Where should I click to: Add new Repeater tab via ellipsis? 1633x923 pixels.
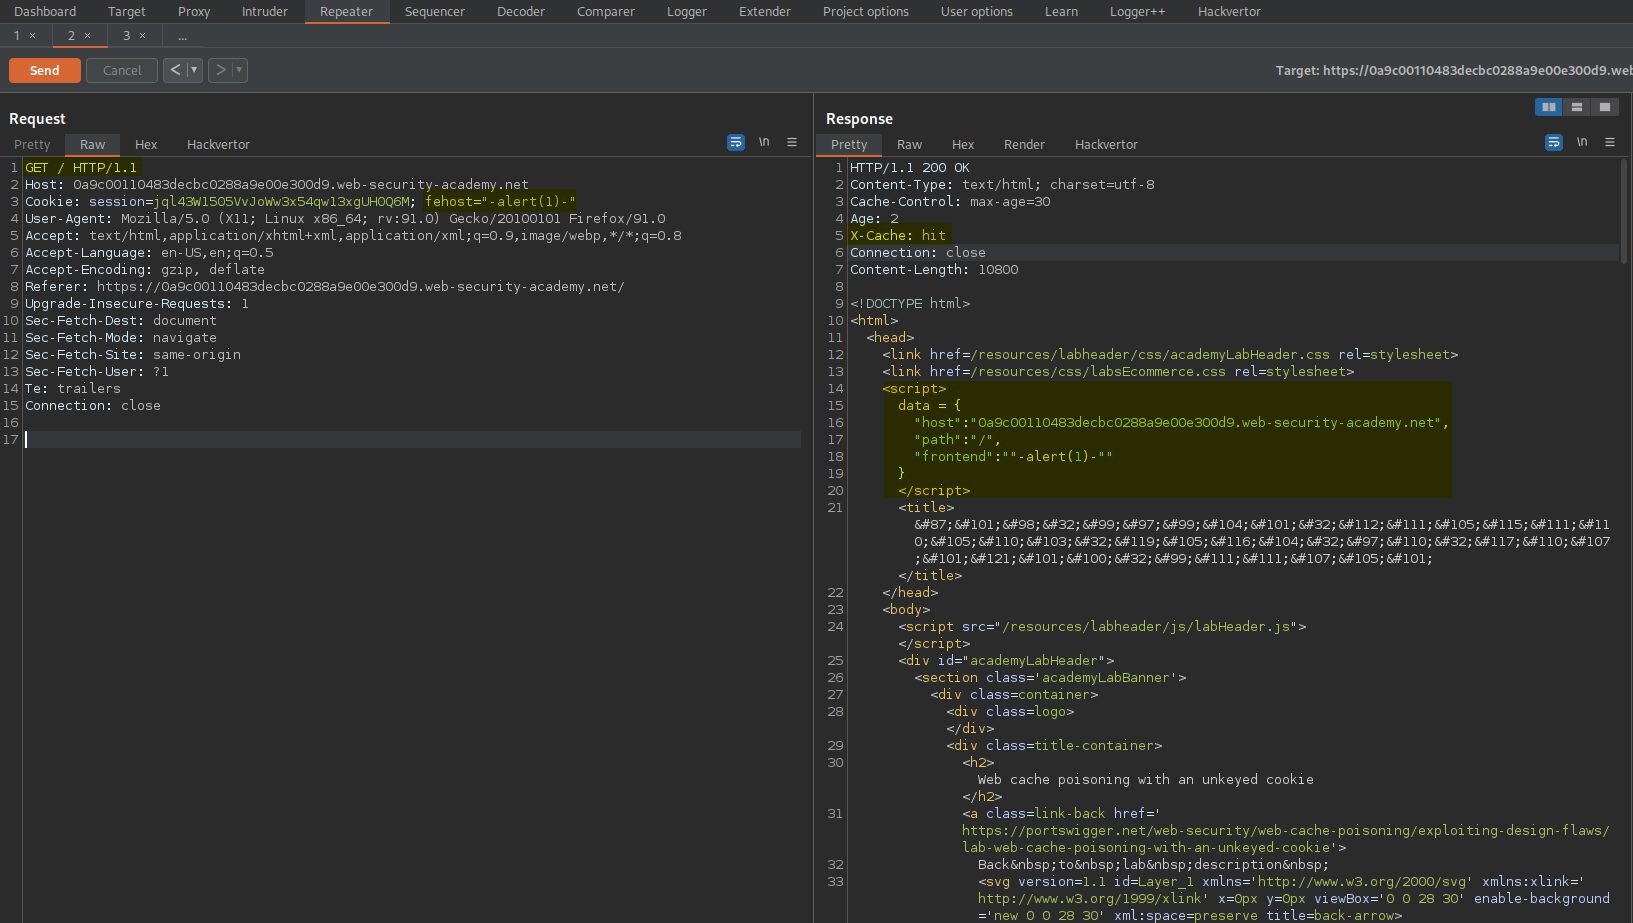[182, 36]
